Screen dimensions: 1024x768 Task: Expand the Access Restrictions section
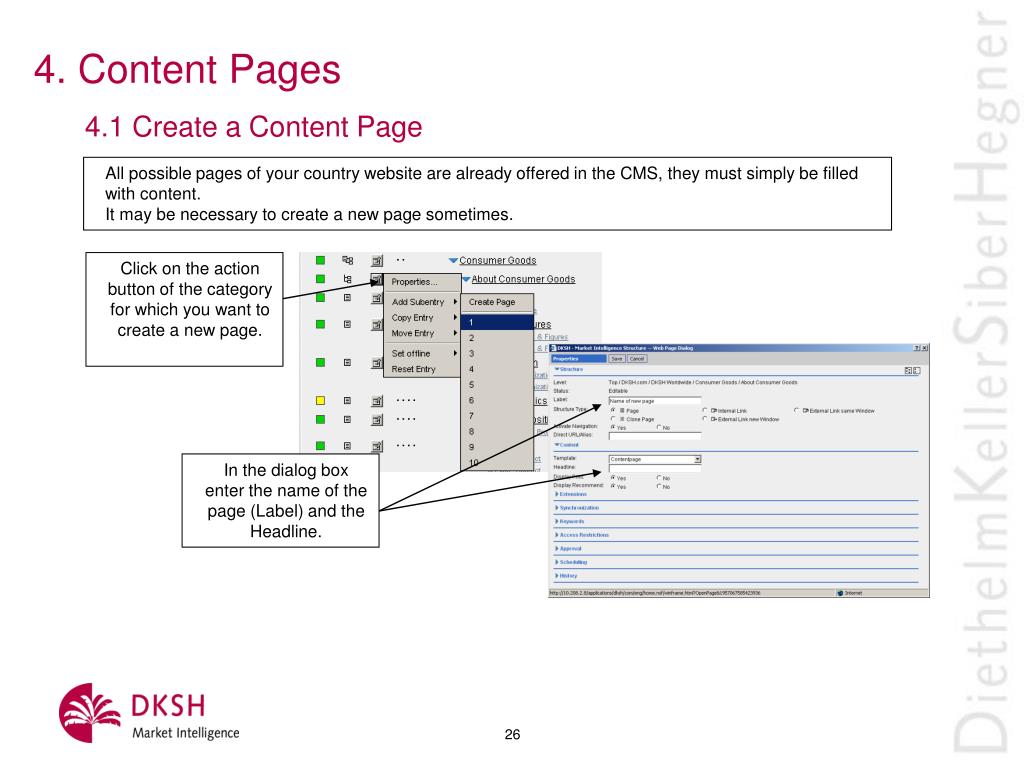(x=556, y=535)
